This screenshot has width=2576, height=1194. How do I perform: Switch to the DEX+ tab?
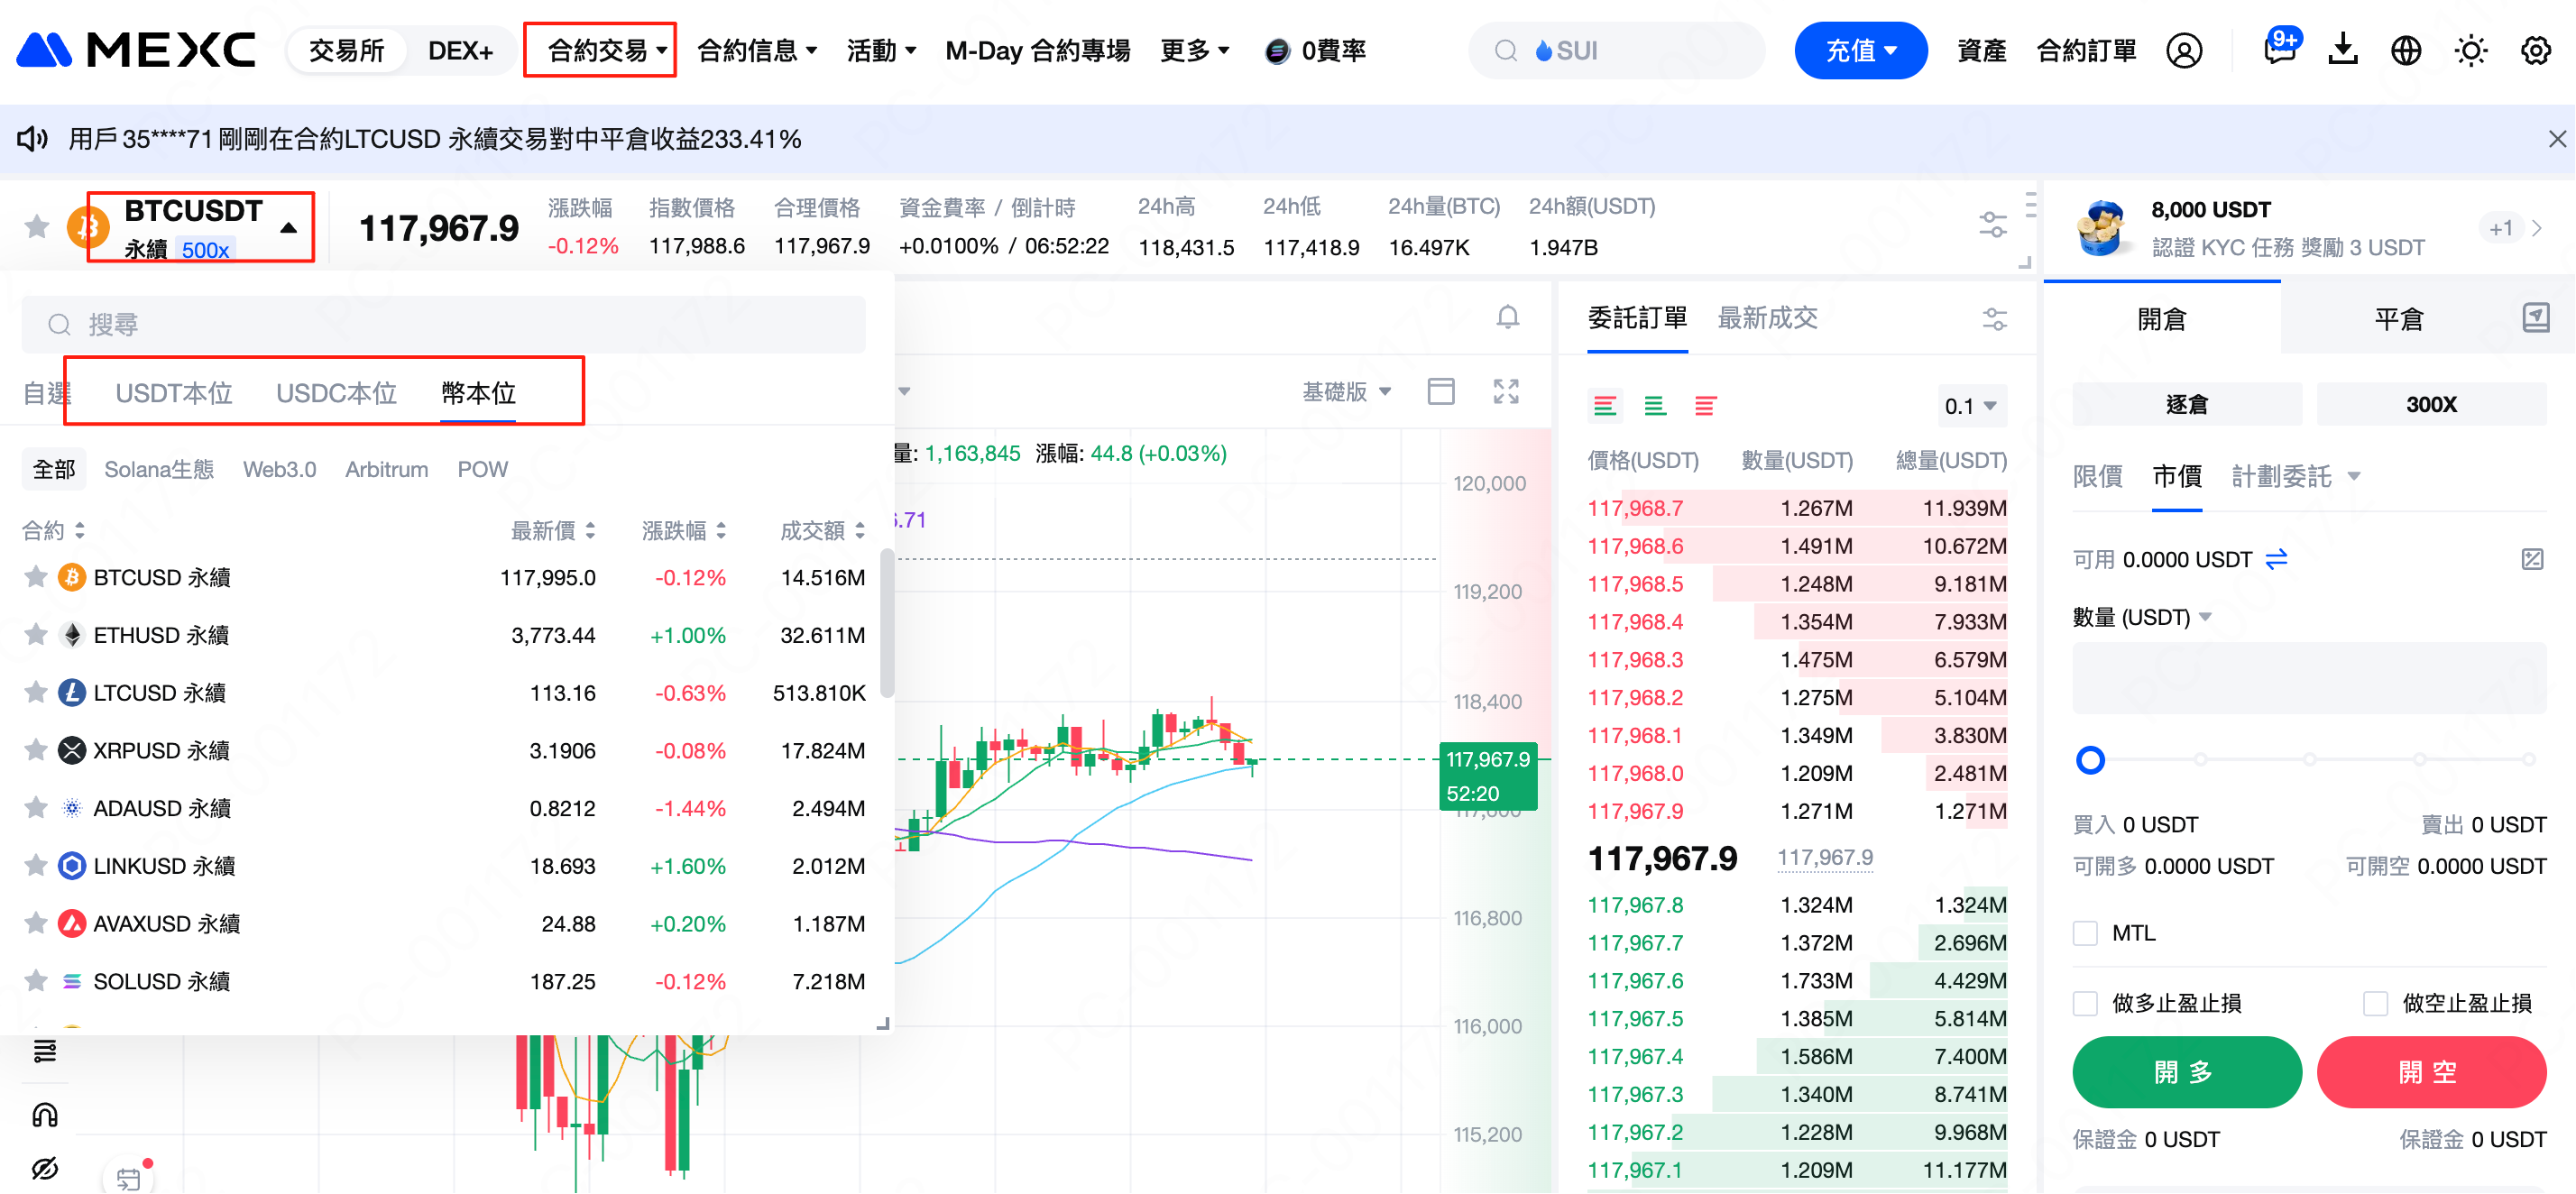(460, 50)
